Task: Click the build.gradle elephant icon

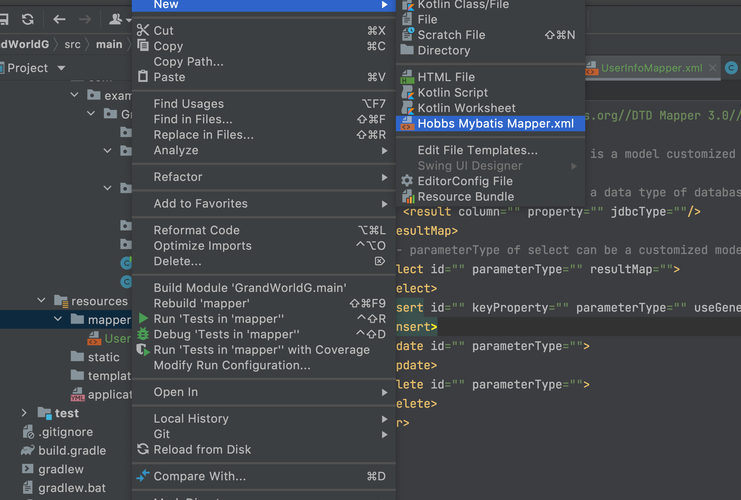Action: pos(28,450)
